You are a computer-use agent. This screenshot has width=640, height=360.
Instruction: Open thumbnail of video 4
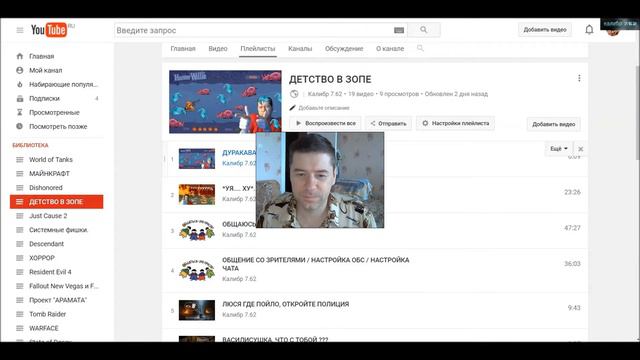197,270
